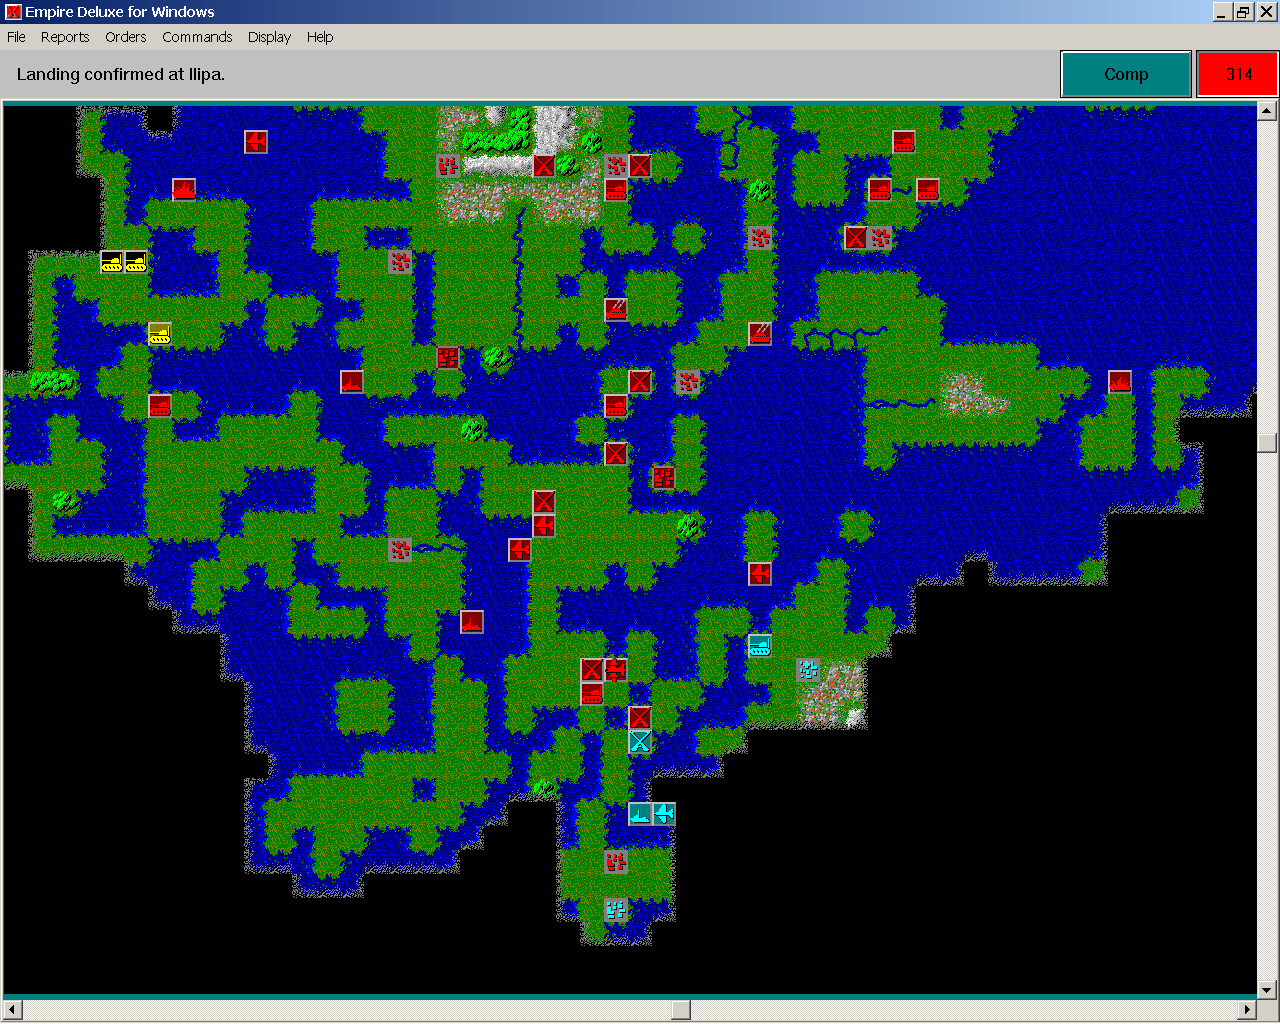Click dark red city next to forest
The width and height of the screenshot is (1280, 1024).
[448, 358]
